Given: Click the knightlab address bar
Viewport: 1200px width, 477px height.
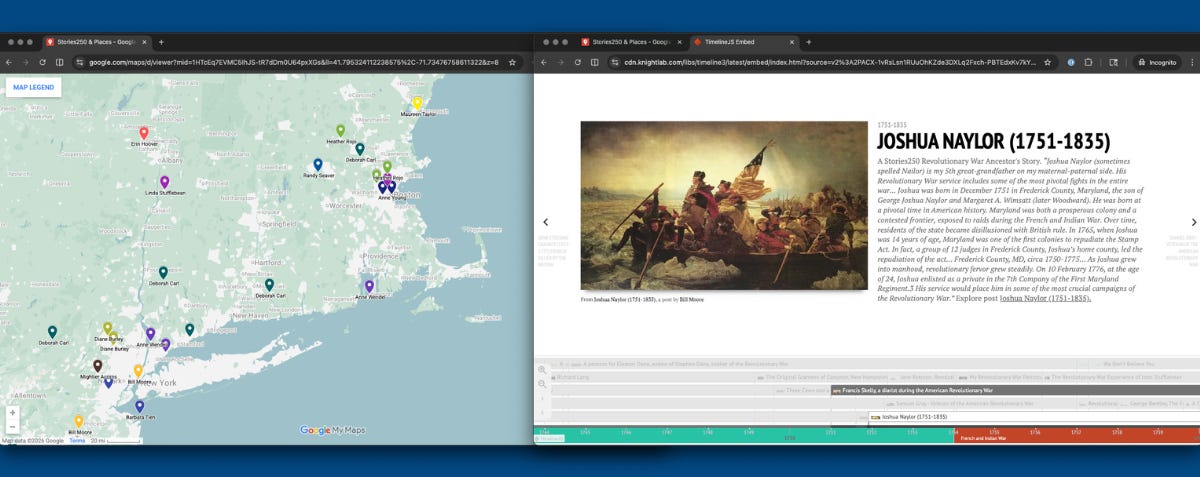Looking at the screenshot, I should coord(830,62).
